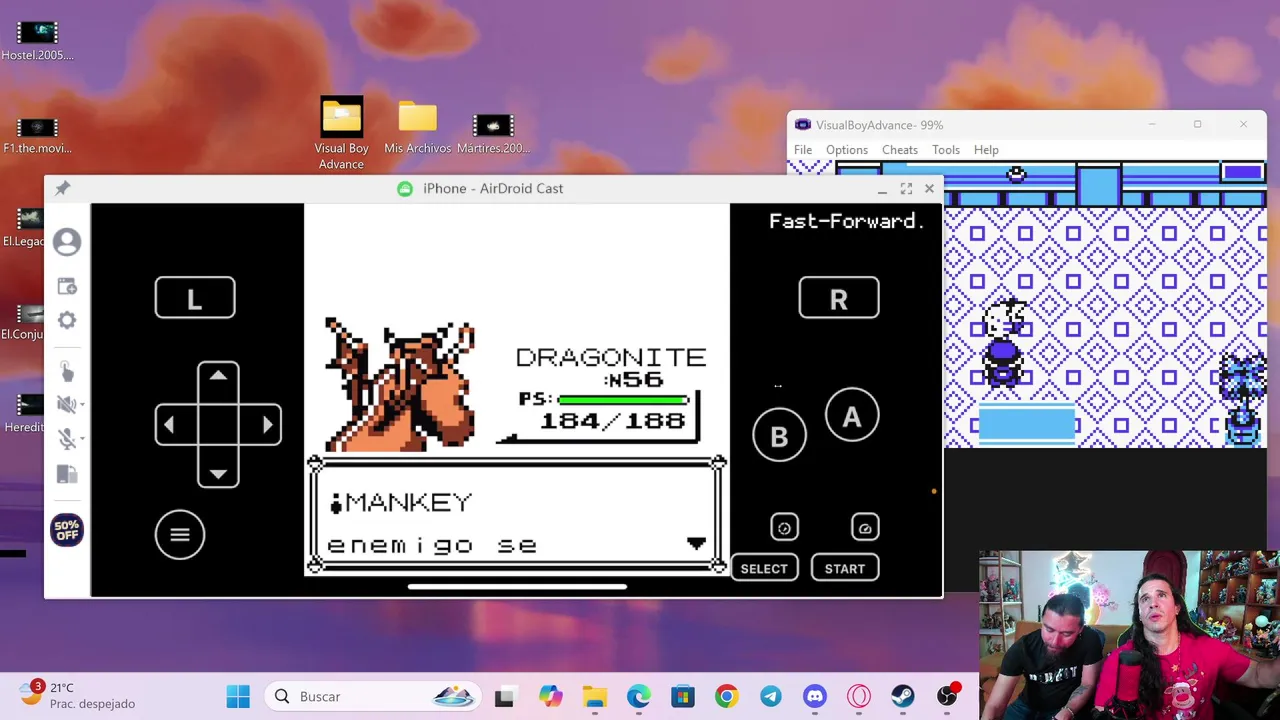Click the Dragonite PS health bar
The height and width of the screenshot is (720, 1280).
click(624, 400)
